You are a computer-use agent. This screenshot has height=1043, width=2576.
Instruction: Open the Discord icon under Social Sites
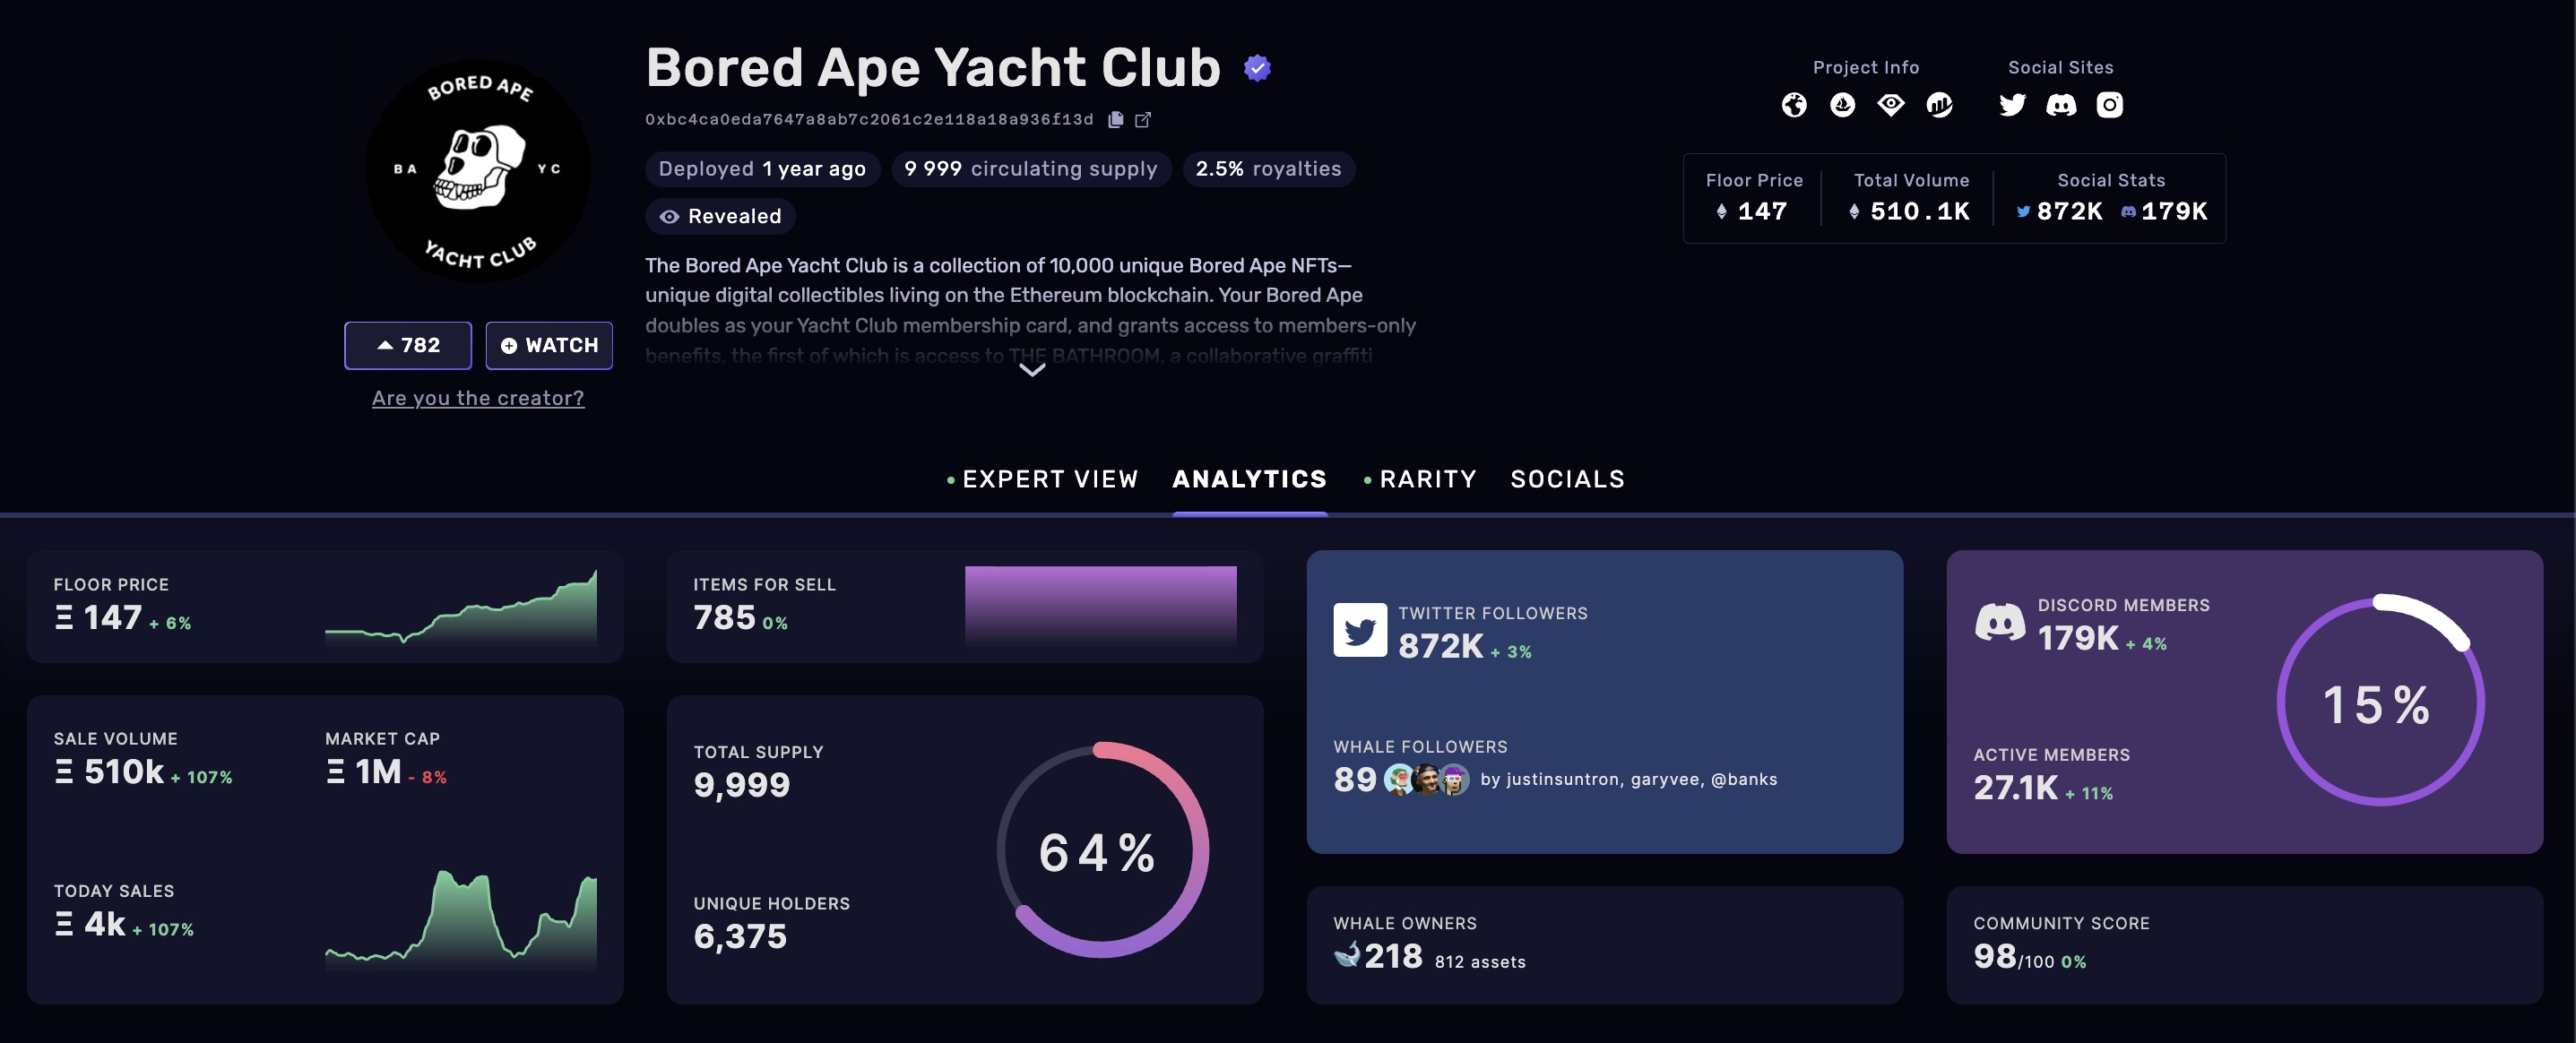pos(2061,105)
